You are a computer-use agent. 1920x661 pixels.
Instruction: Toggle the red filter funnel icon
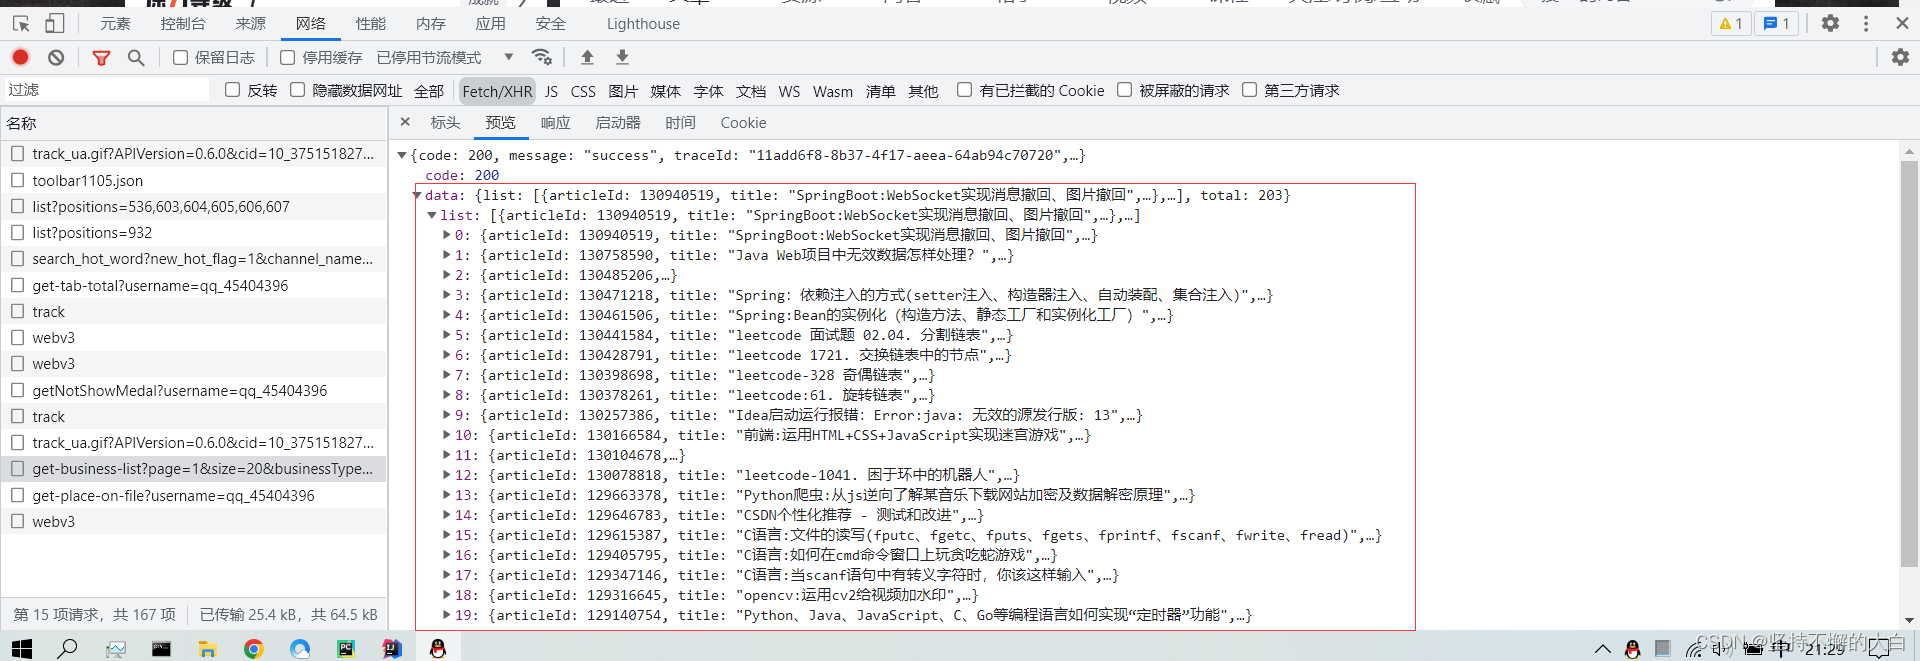tap(101, 58)
